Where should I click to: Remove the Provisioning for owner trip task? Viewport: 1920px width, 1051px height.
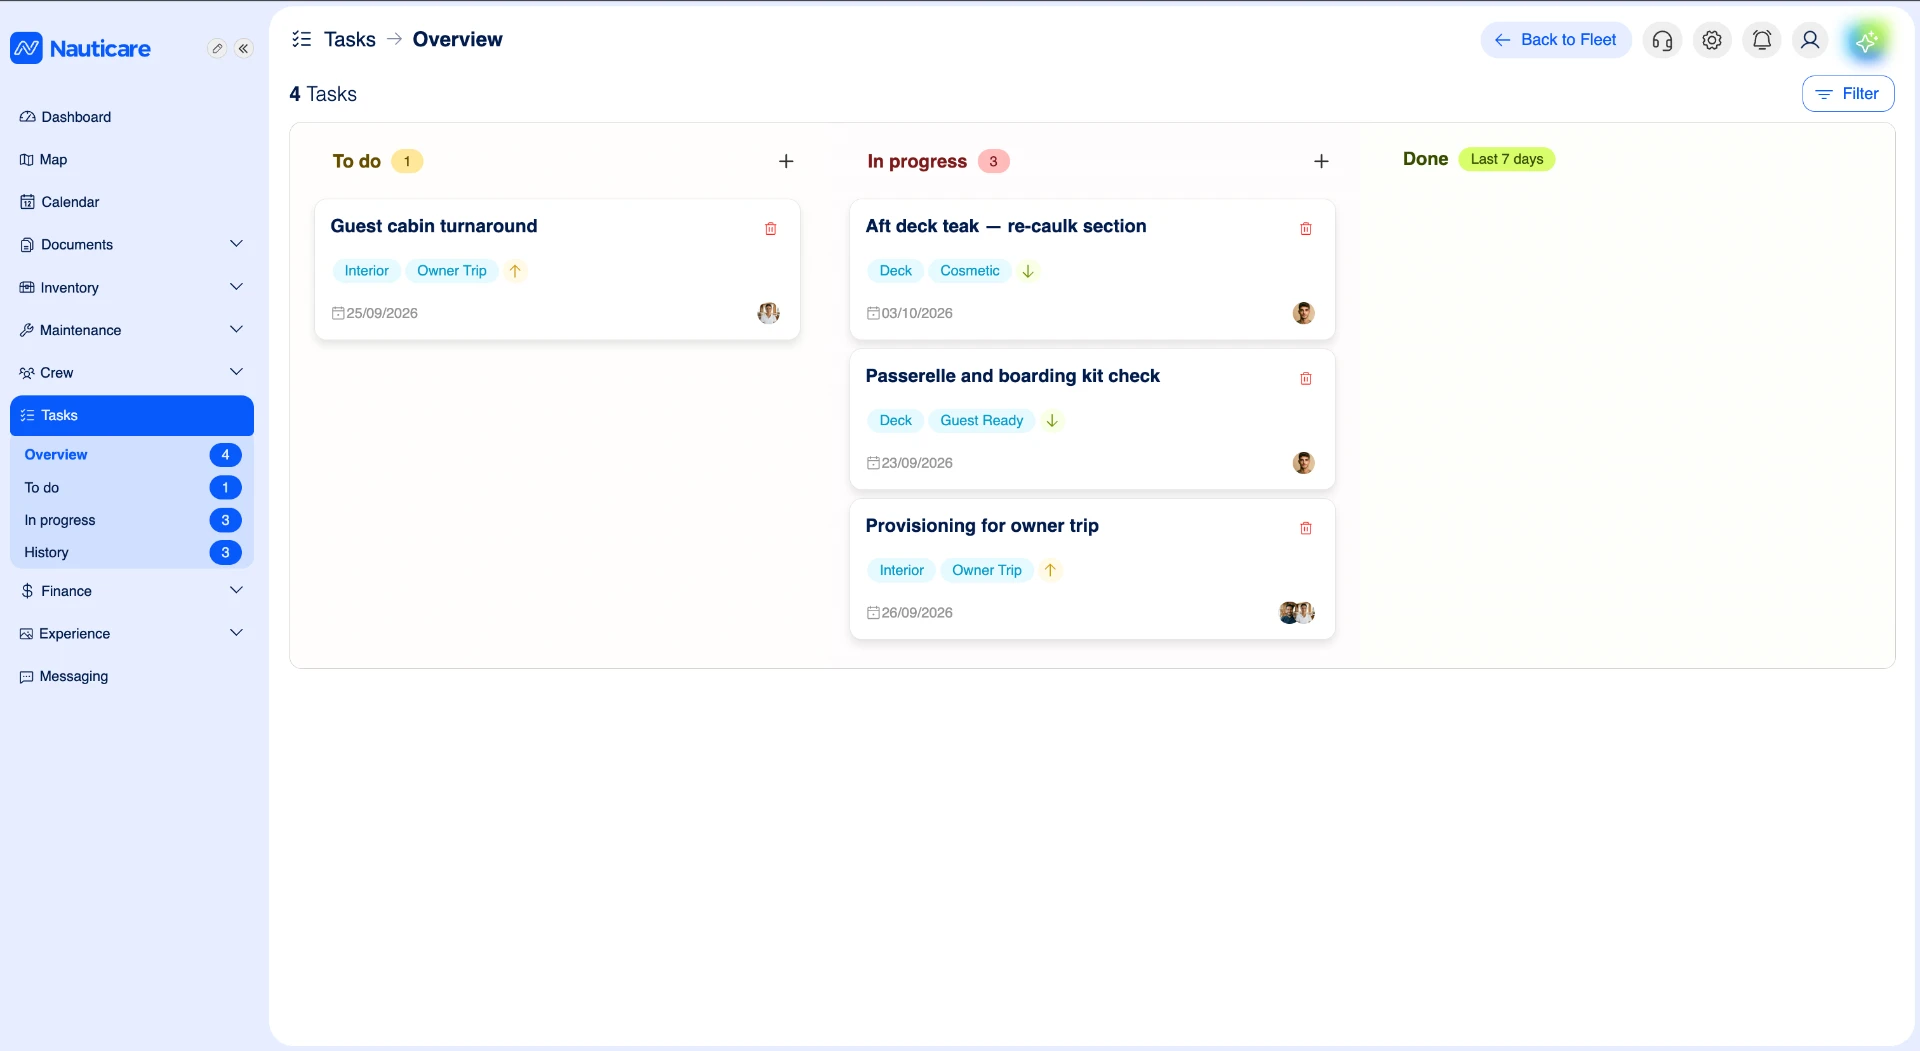pos(1305,529)
